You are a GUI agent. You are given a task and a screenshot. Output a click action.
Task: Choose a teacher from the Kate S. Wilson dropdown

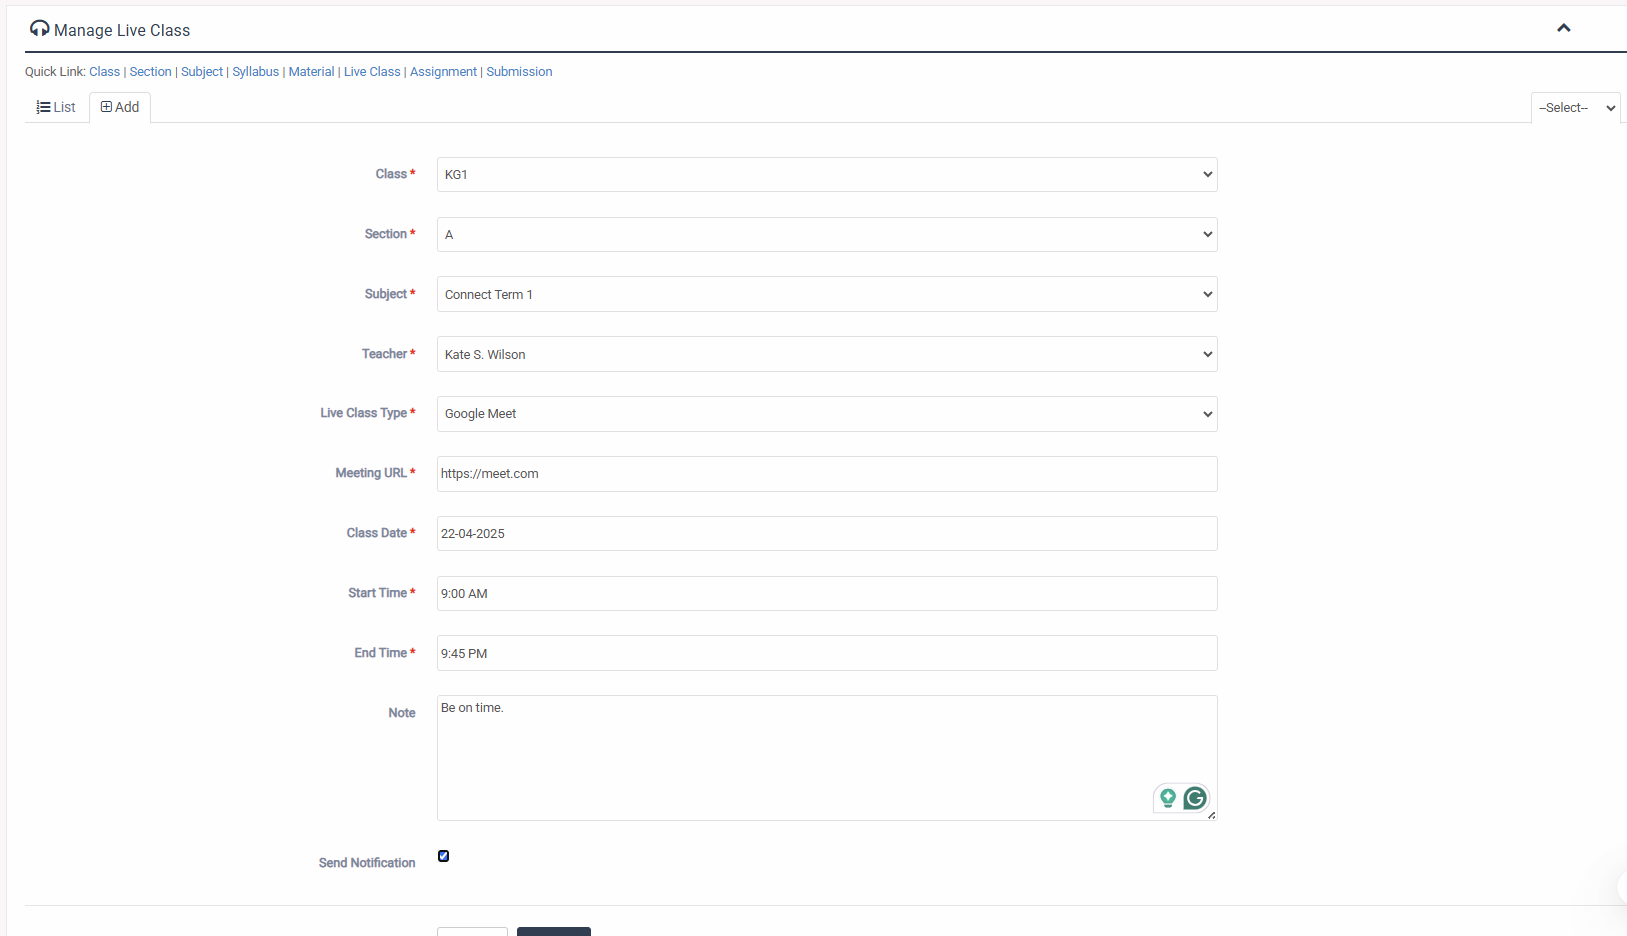click(x=826, y=355)
